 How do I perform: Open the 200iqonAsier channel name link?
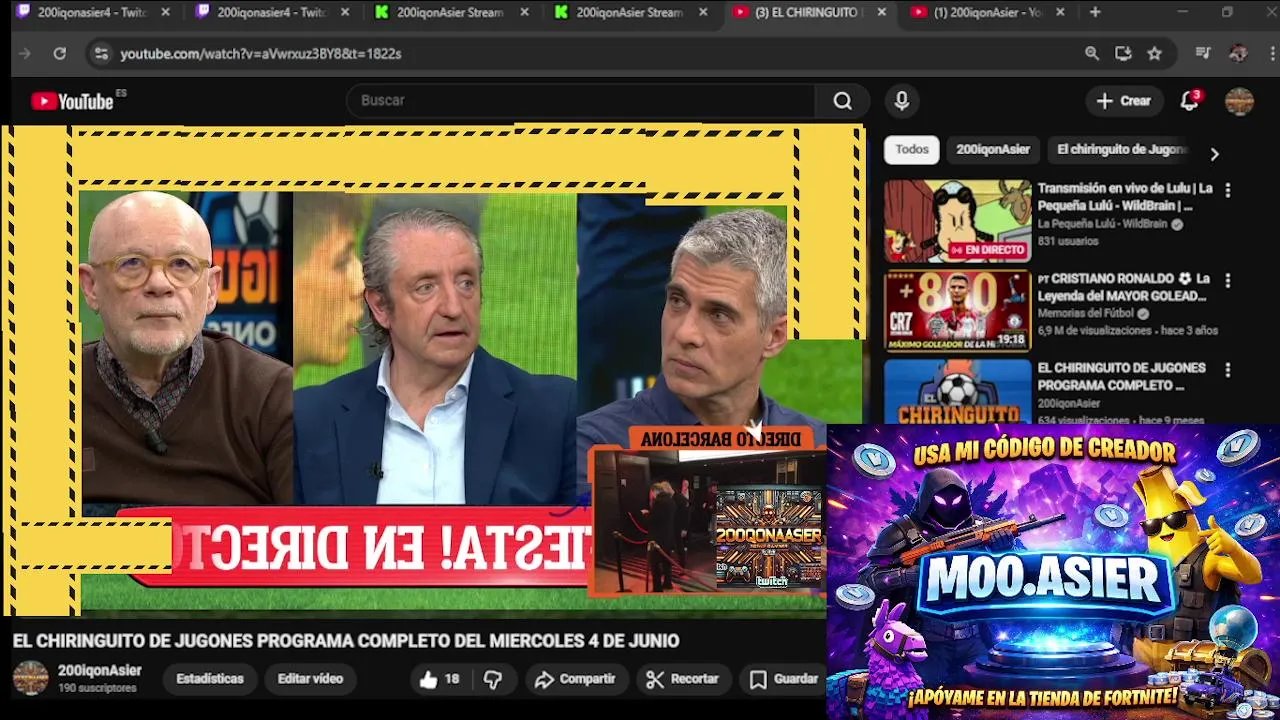[100, 671]
